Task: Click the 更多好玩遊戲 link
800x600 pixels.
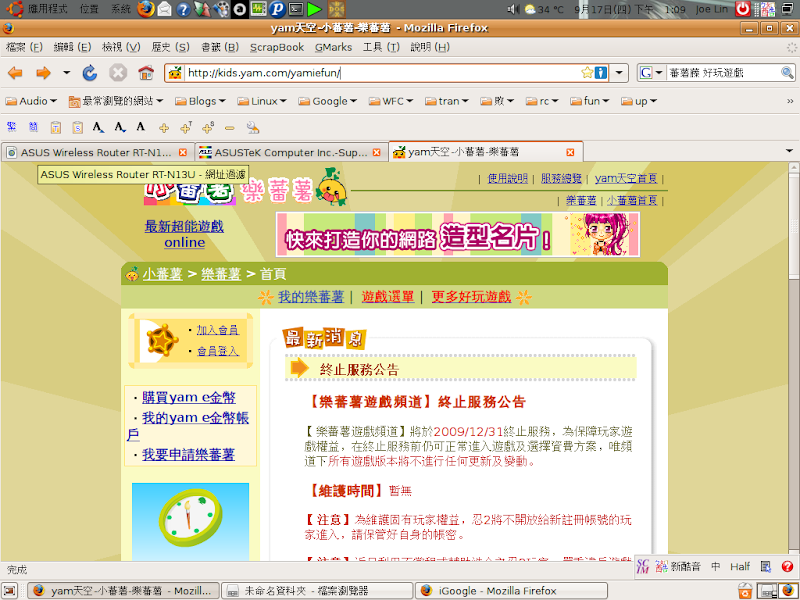Action: tap(471, 296)
